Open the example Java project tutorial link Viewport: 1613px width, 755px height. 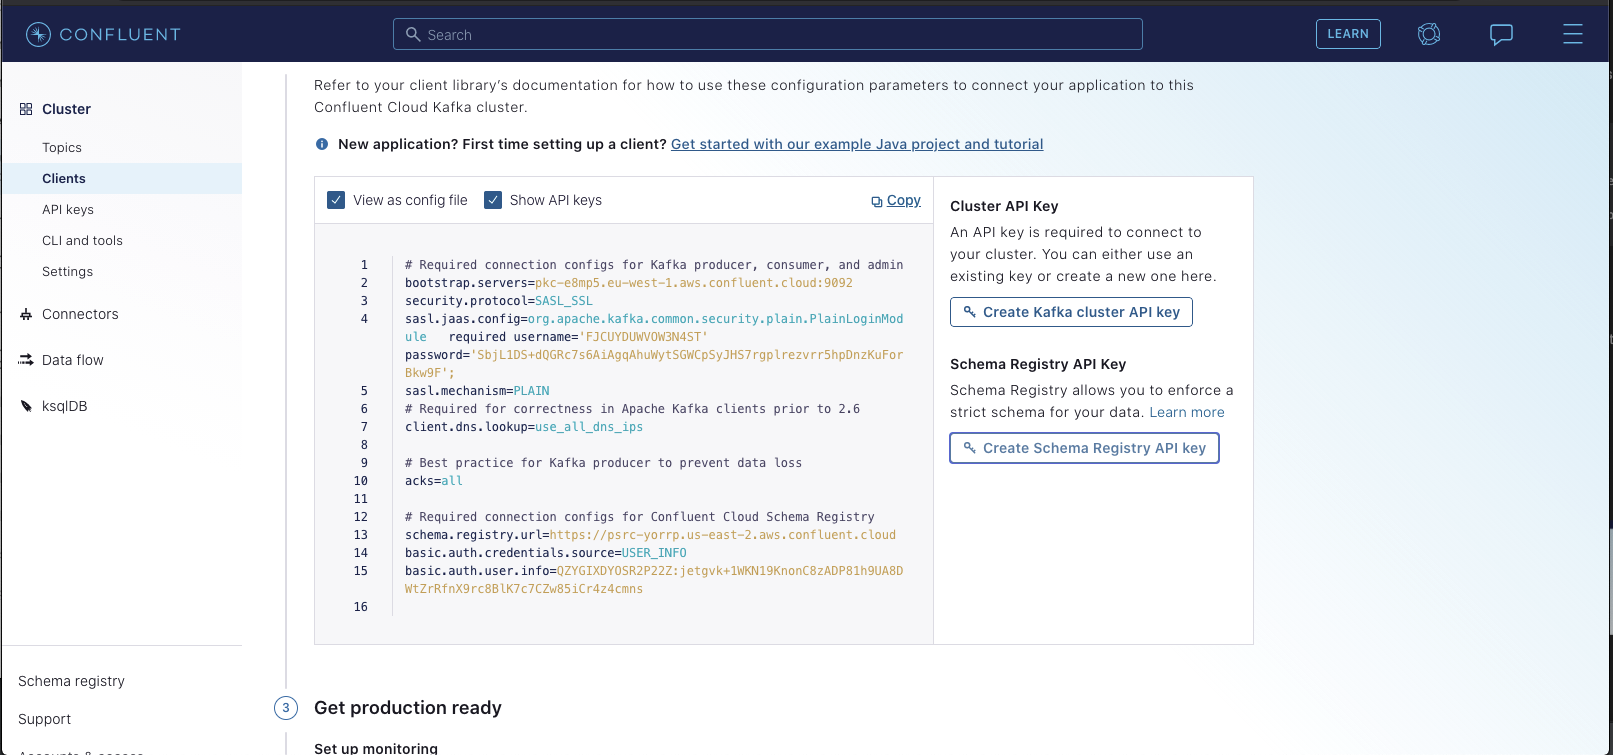click(x=857, y=144)
